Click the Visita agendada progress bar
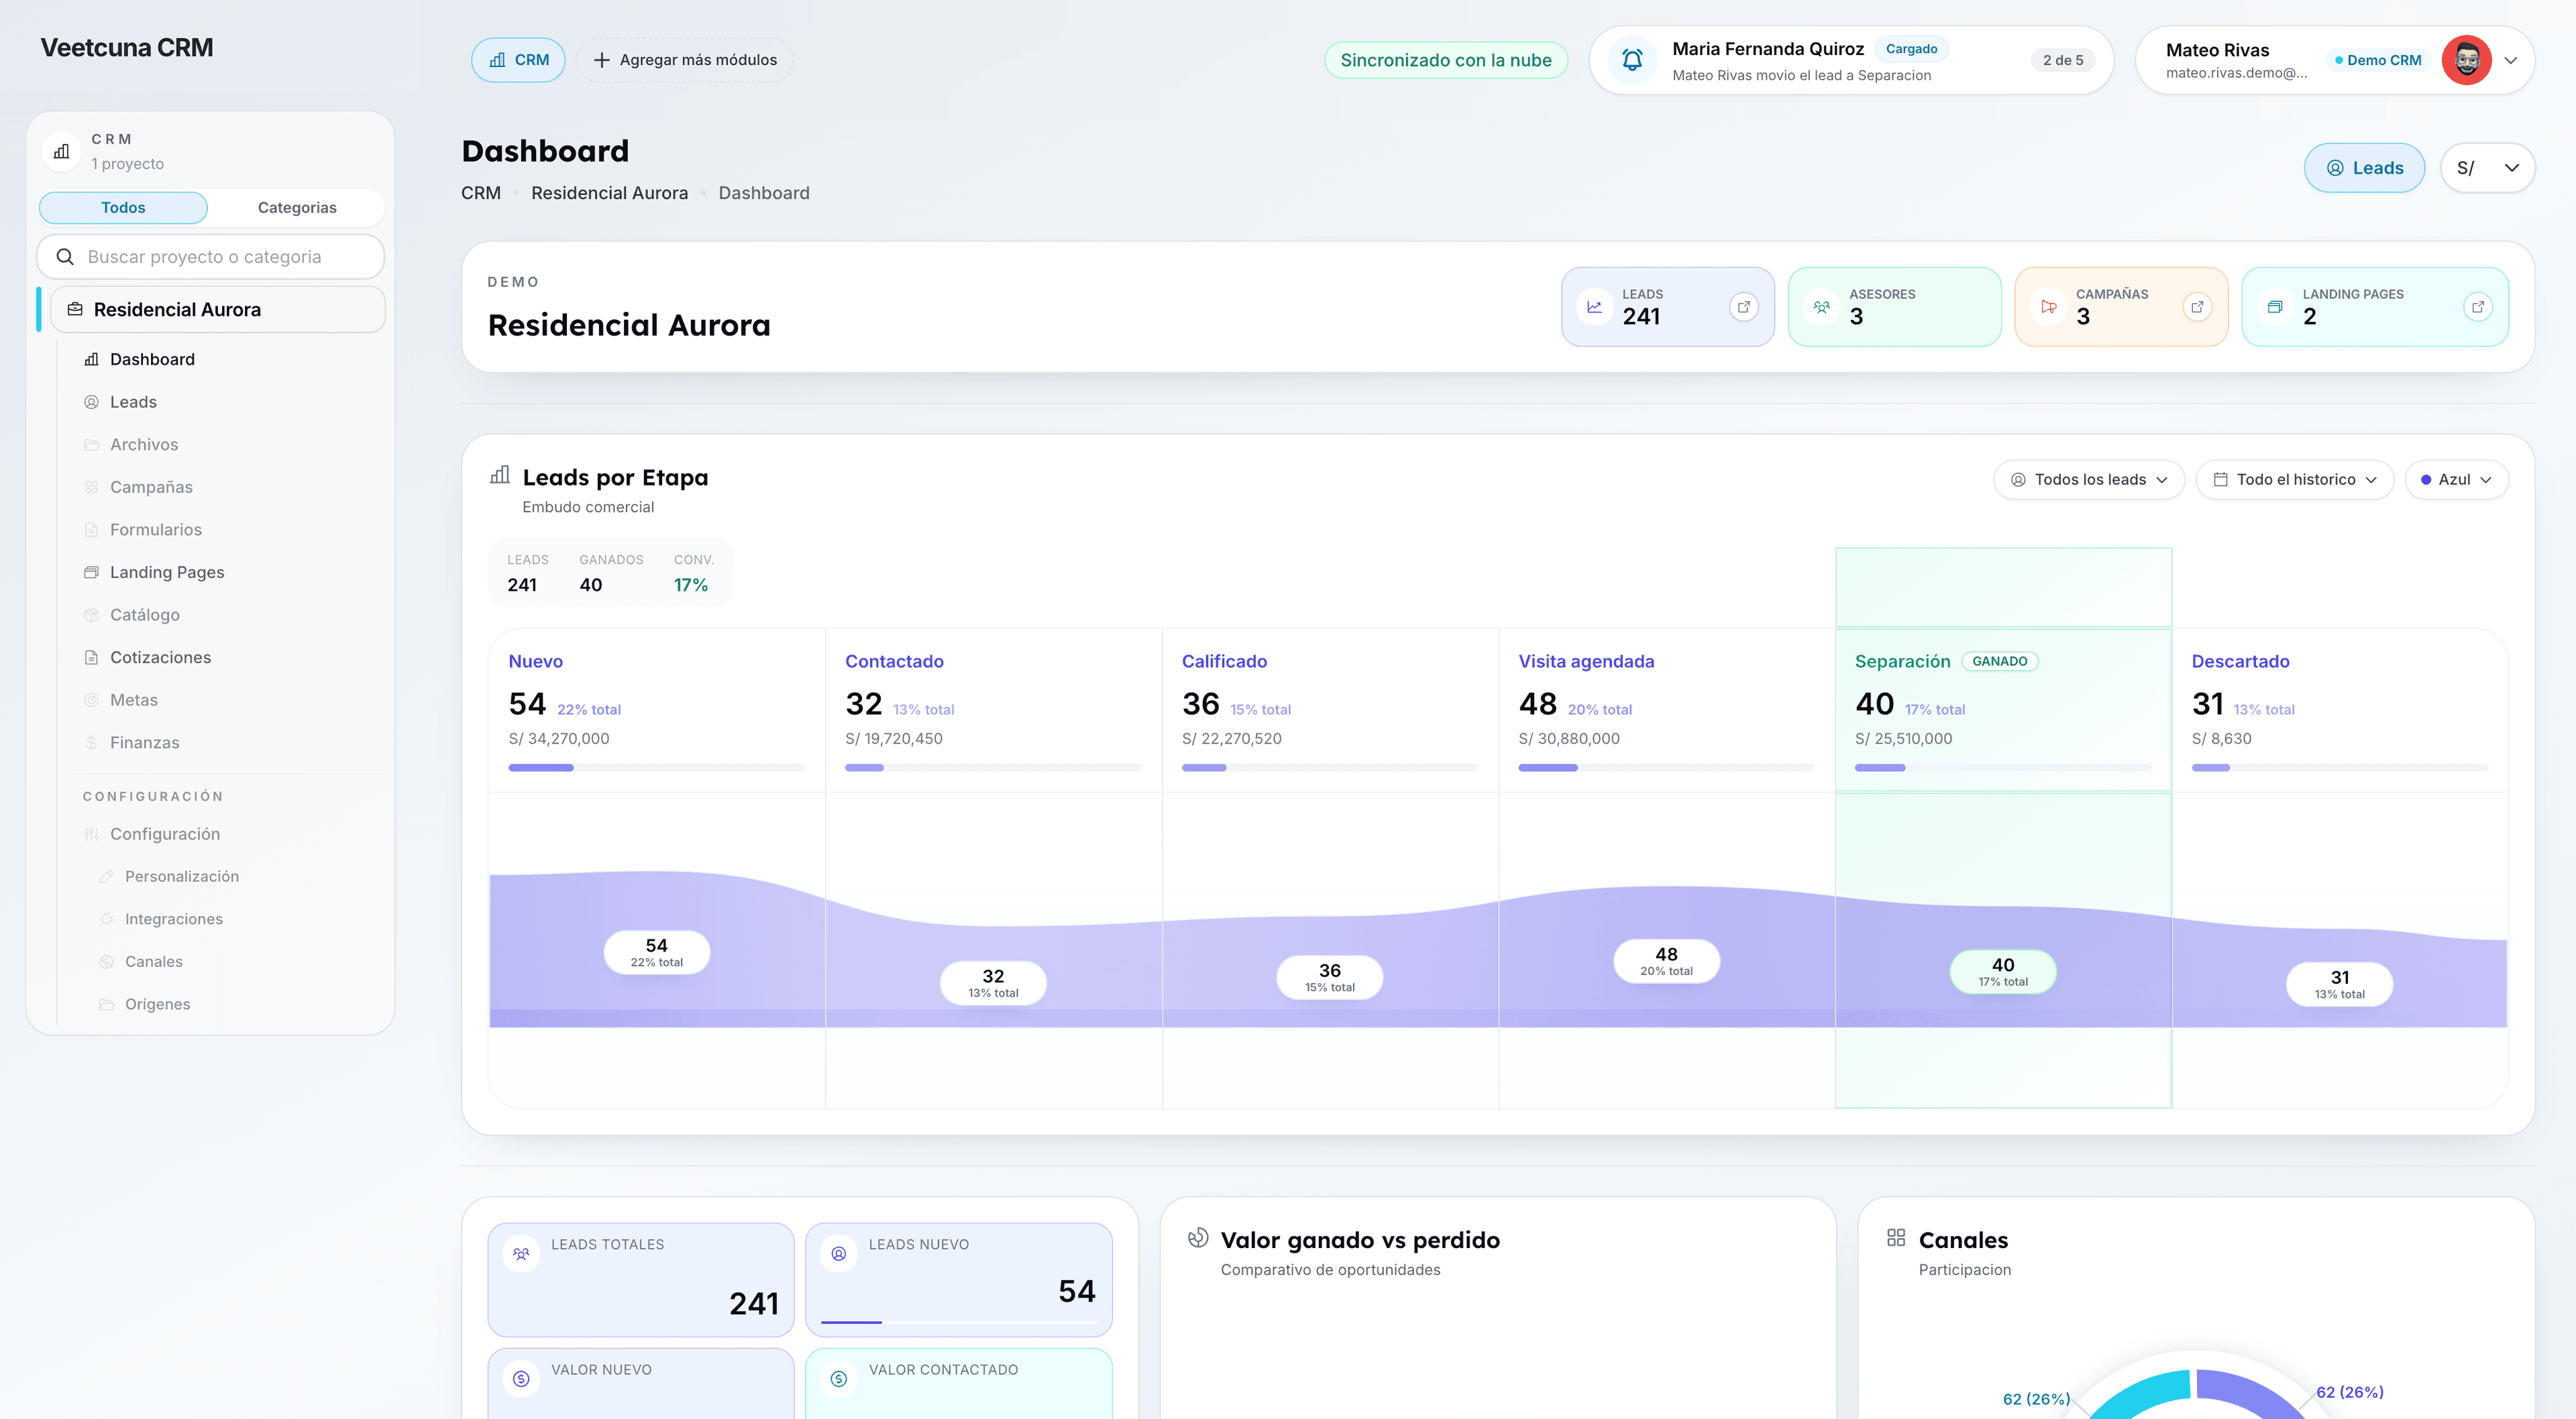The height and width of the screenshot is (1419, 2576). 1666,768
